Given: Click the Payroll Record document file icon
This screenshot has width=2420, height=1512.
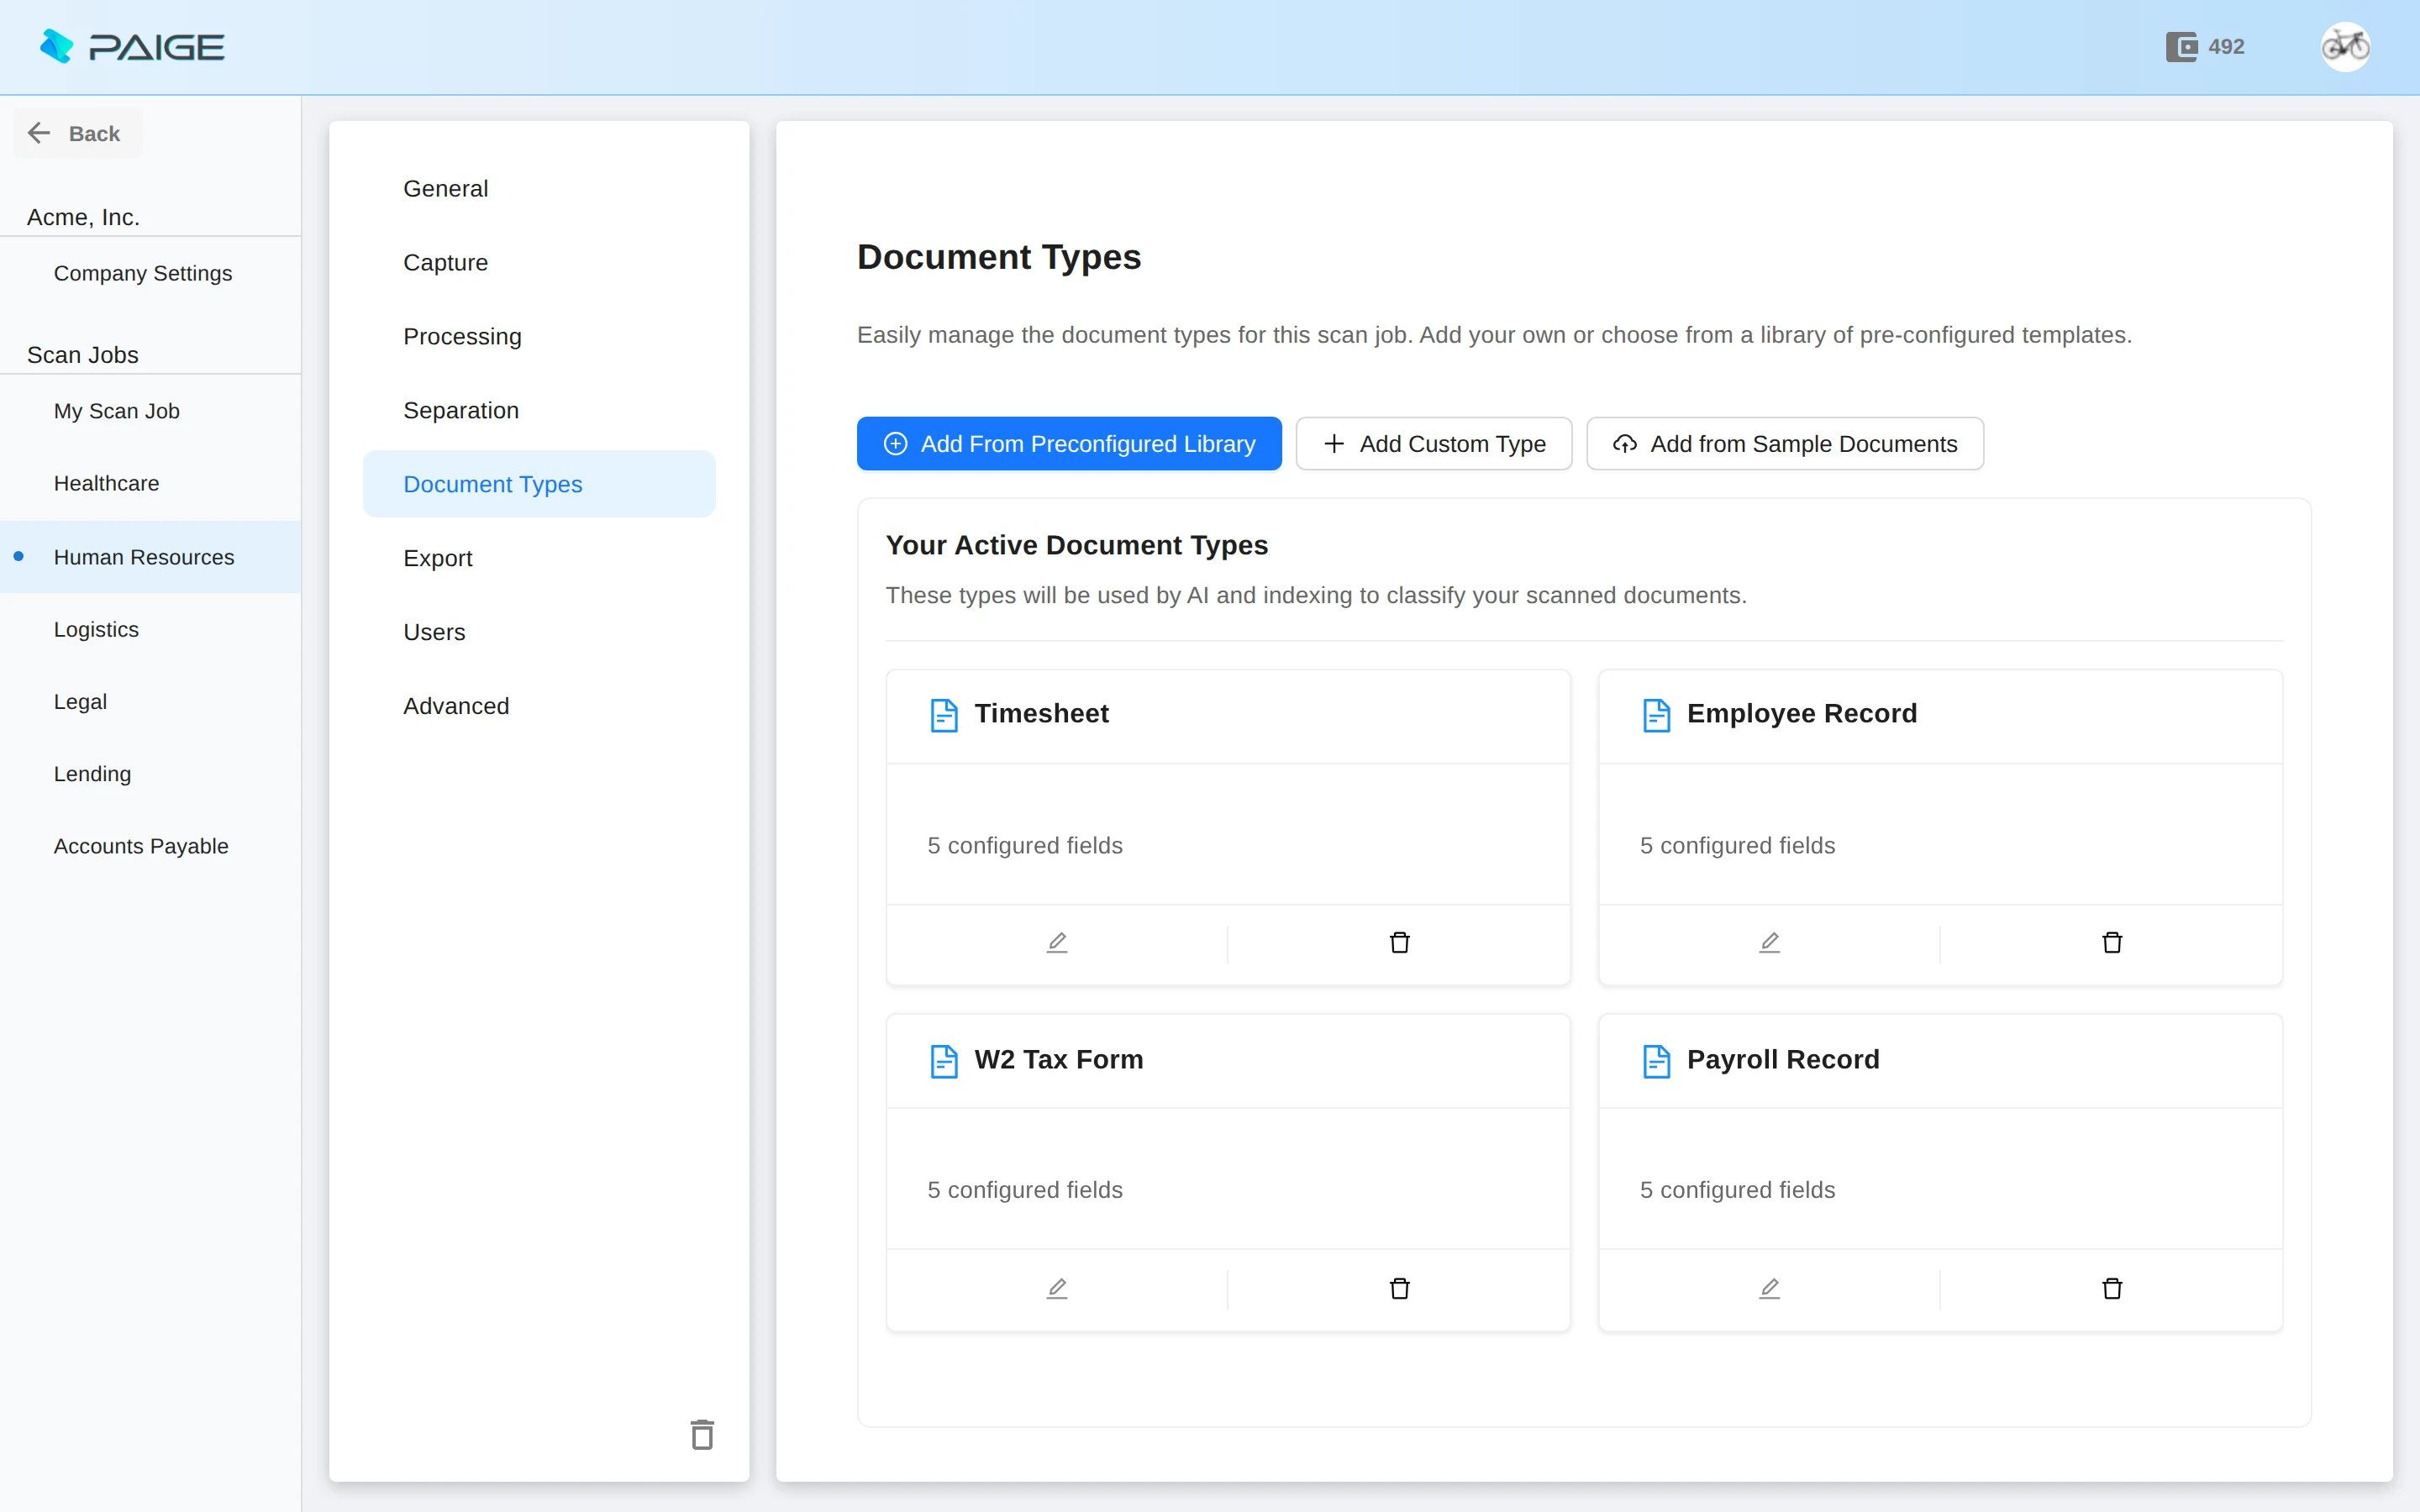Looking at the screenshot, I should click(x=1656, y=1061).
